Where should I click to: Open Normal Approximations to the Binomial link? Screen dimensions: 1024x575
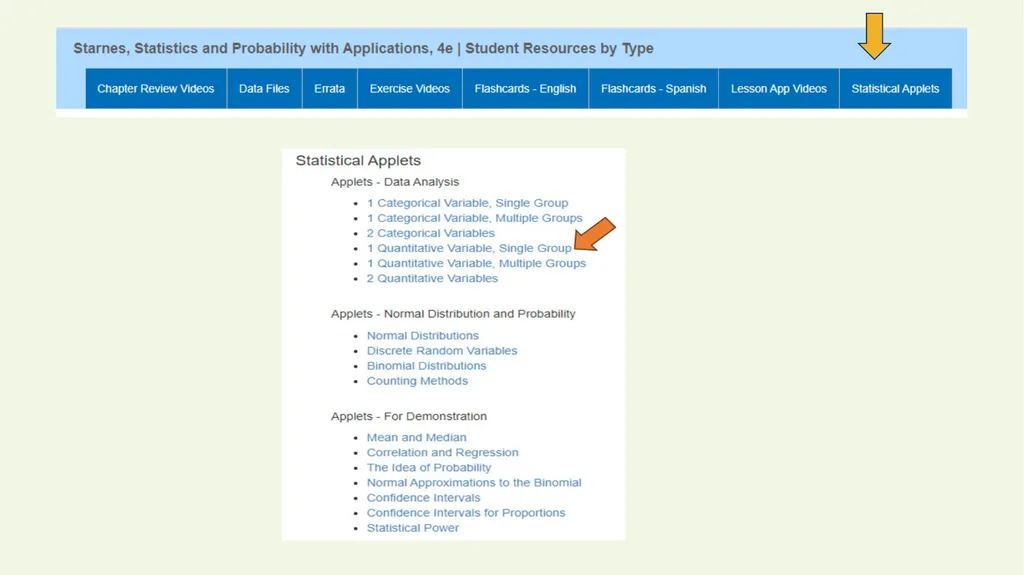[473, 483]
